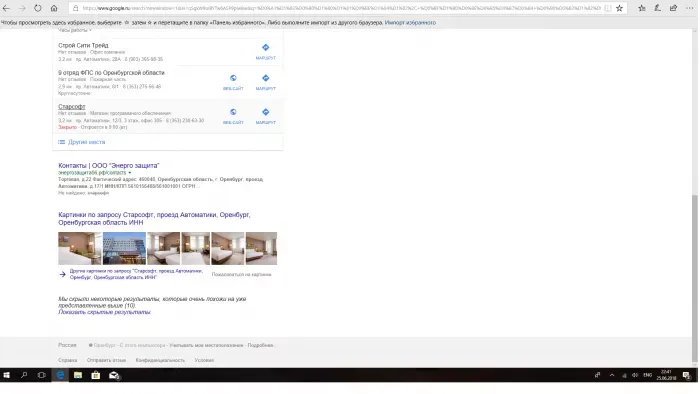
Task: Share this page using share icon
Action: (x=673, y=8)
